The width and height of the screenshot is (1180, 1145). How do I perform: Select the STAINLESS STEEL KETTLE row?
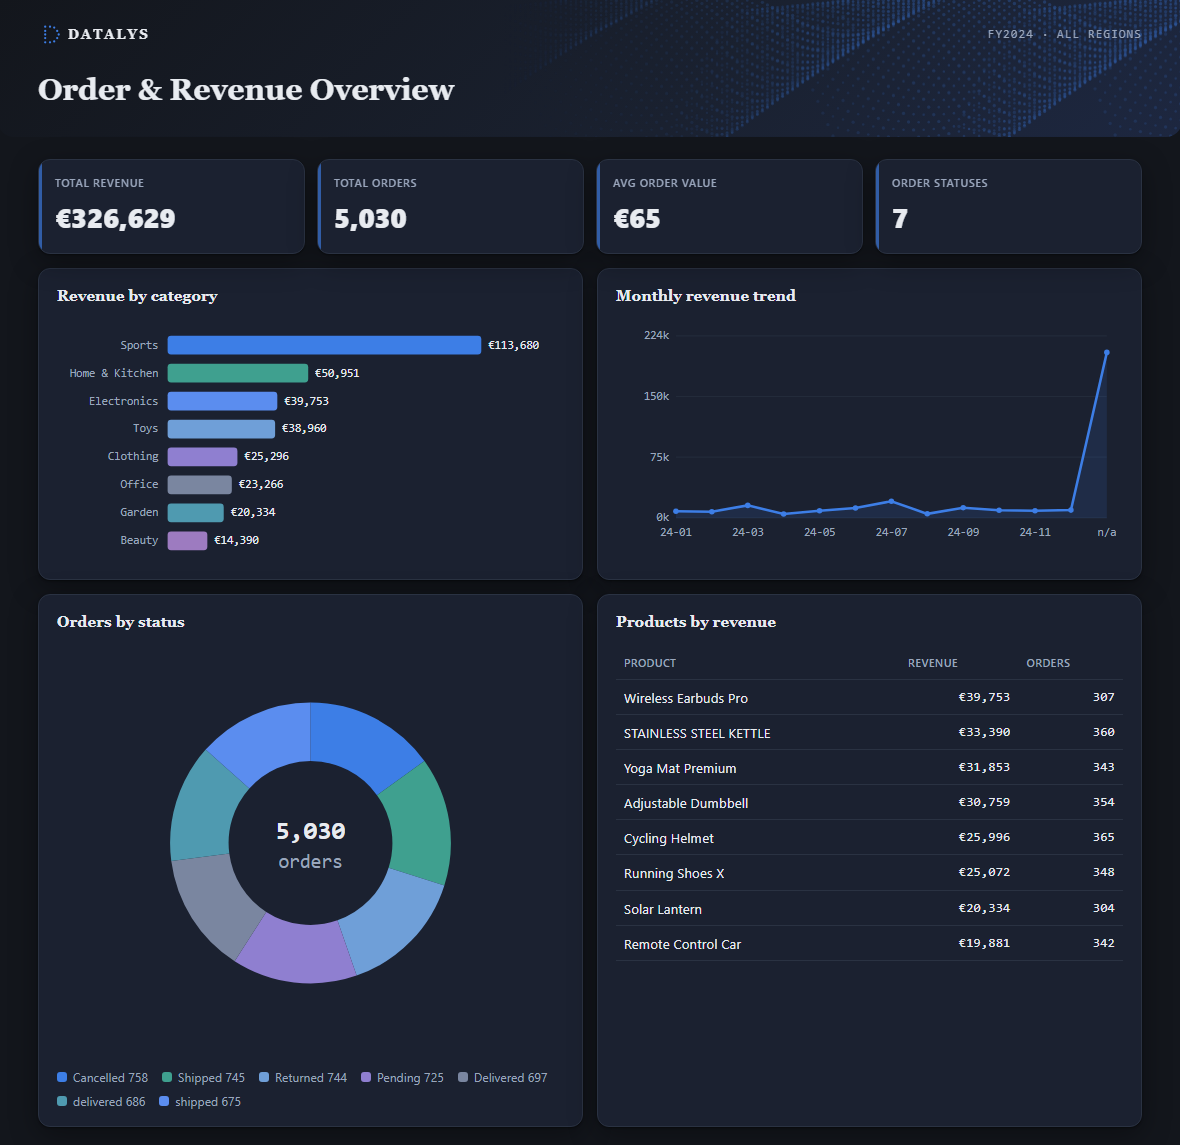[x=869, y=732]
